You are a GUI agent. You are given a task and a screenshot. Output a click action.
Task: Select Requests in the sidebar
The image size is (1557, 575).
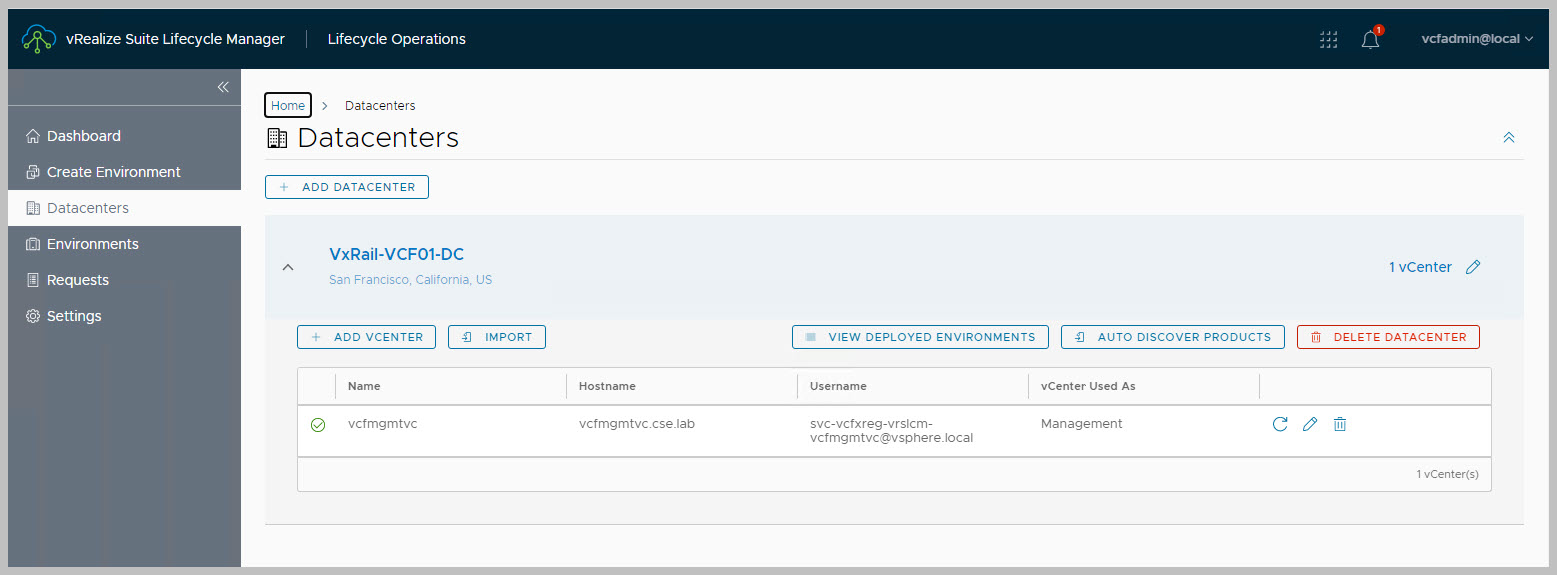[78, 280]
